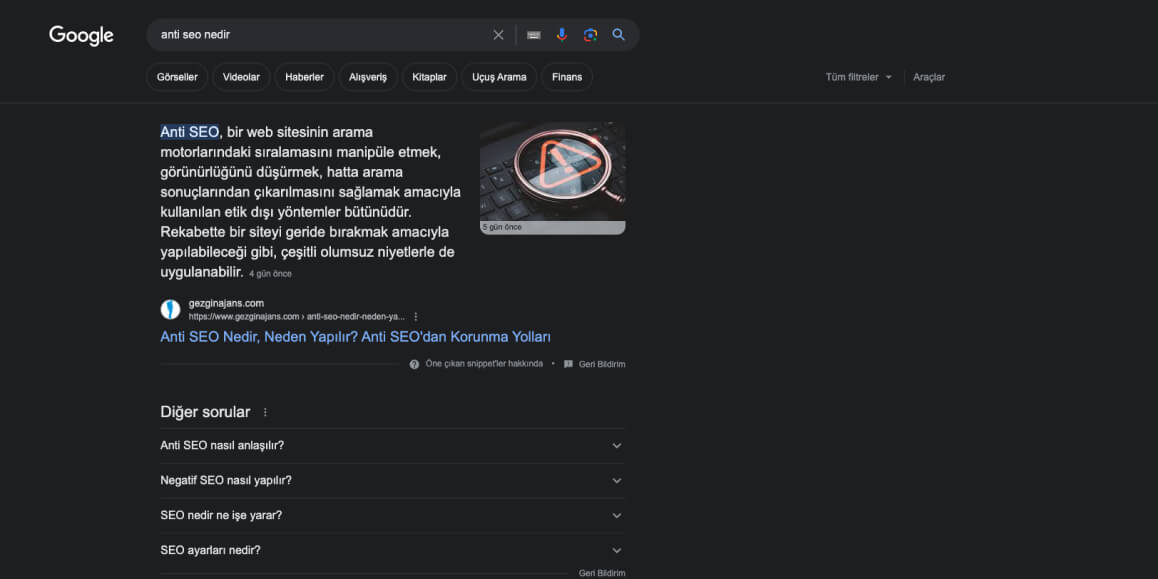The height and width of the screenshot is (579, 1158).
Task: Click 'Öne çıkan snippet'ler hakkında' link
Action: (484, 364)
